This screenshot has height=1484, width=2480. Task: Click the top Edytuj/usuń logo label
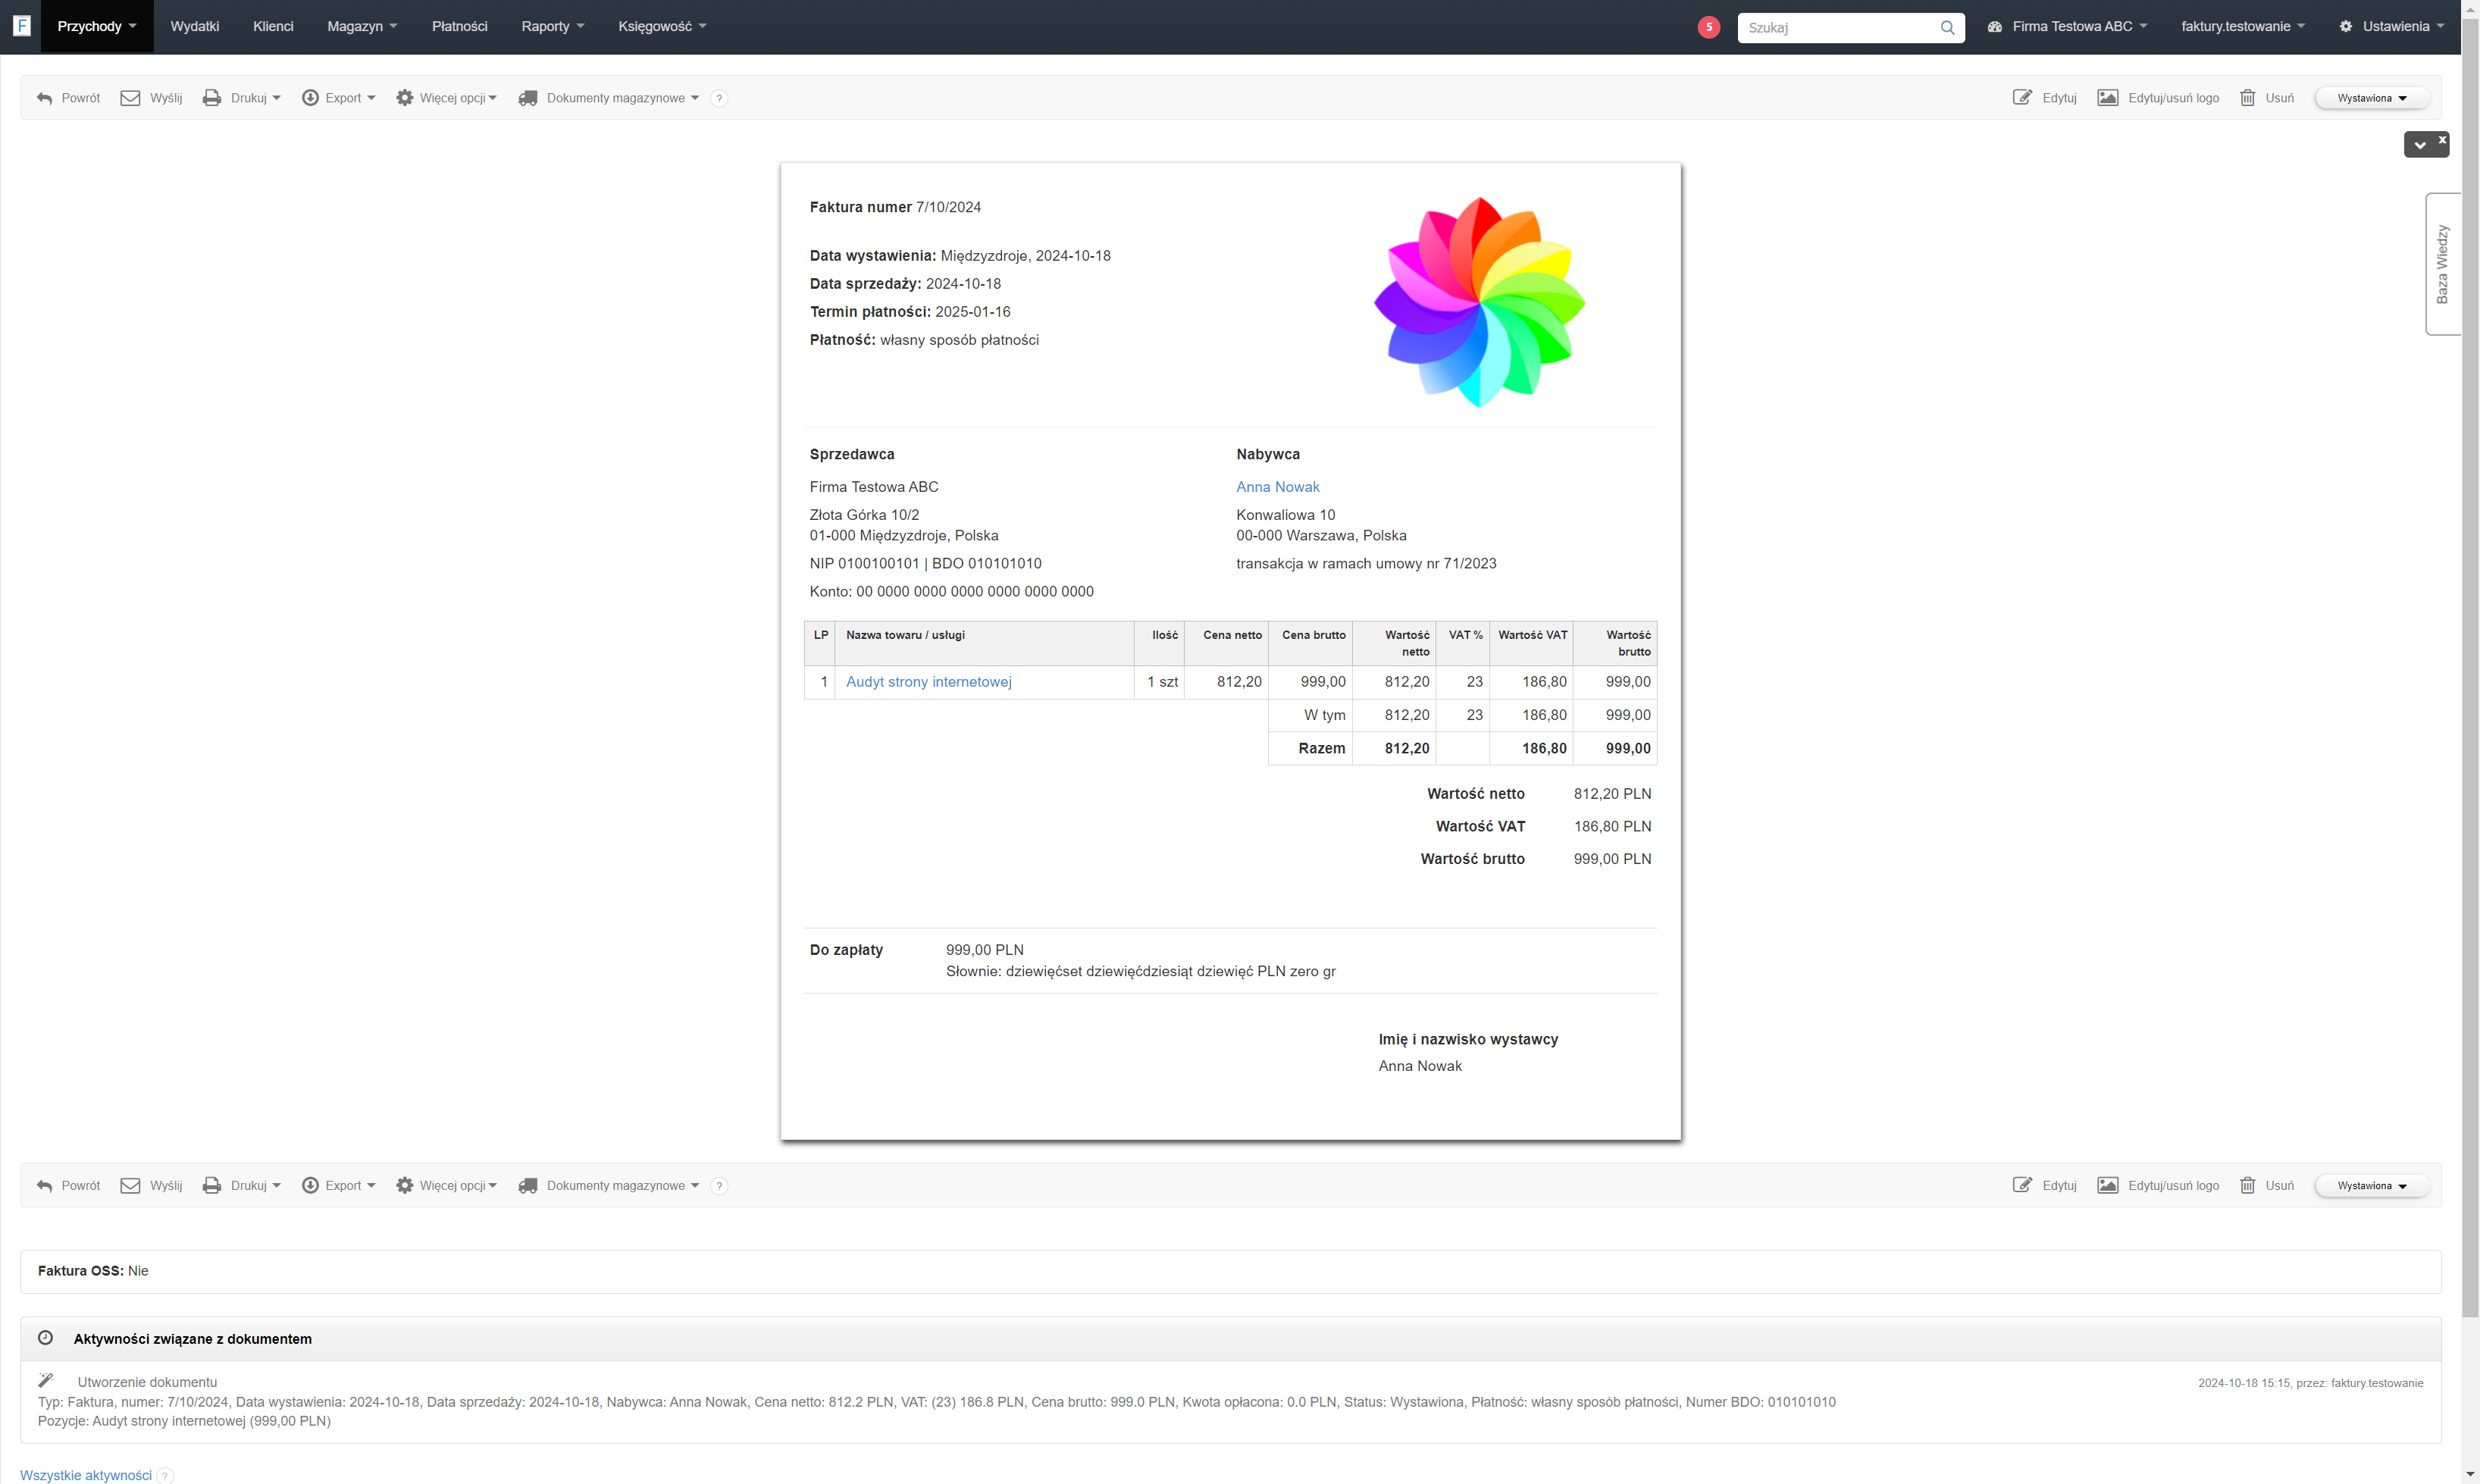2173,98
